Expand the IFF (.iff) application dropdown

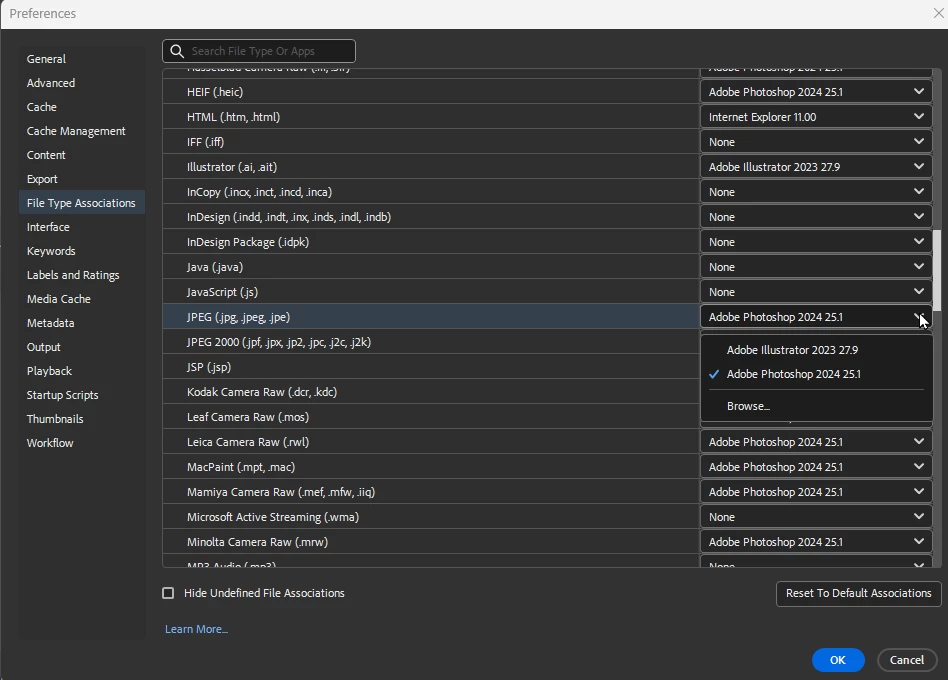(x=816, y=142)
